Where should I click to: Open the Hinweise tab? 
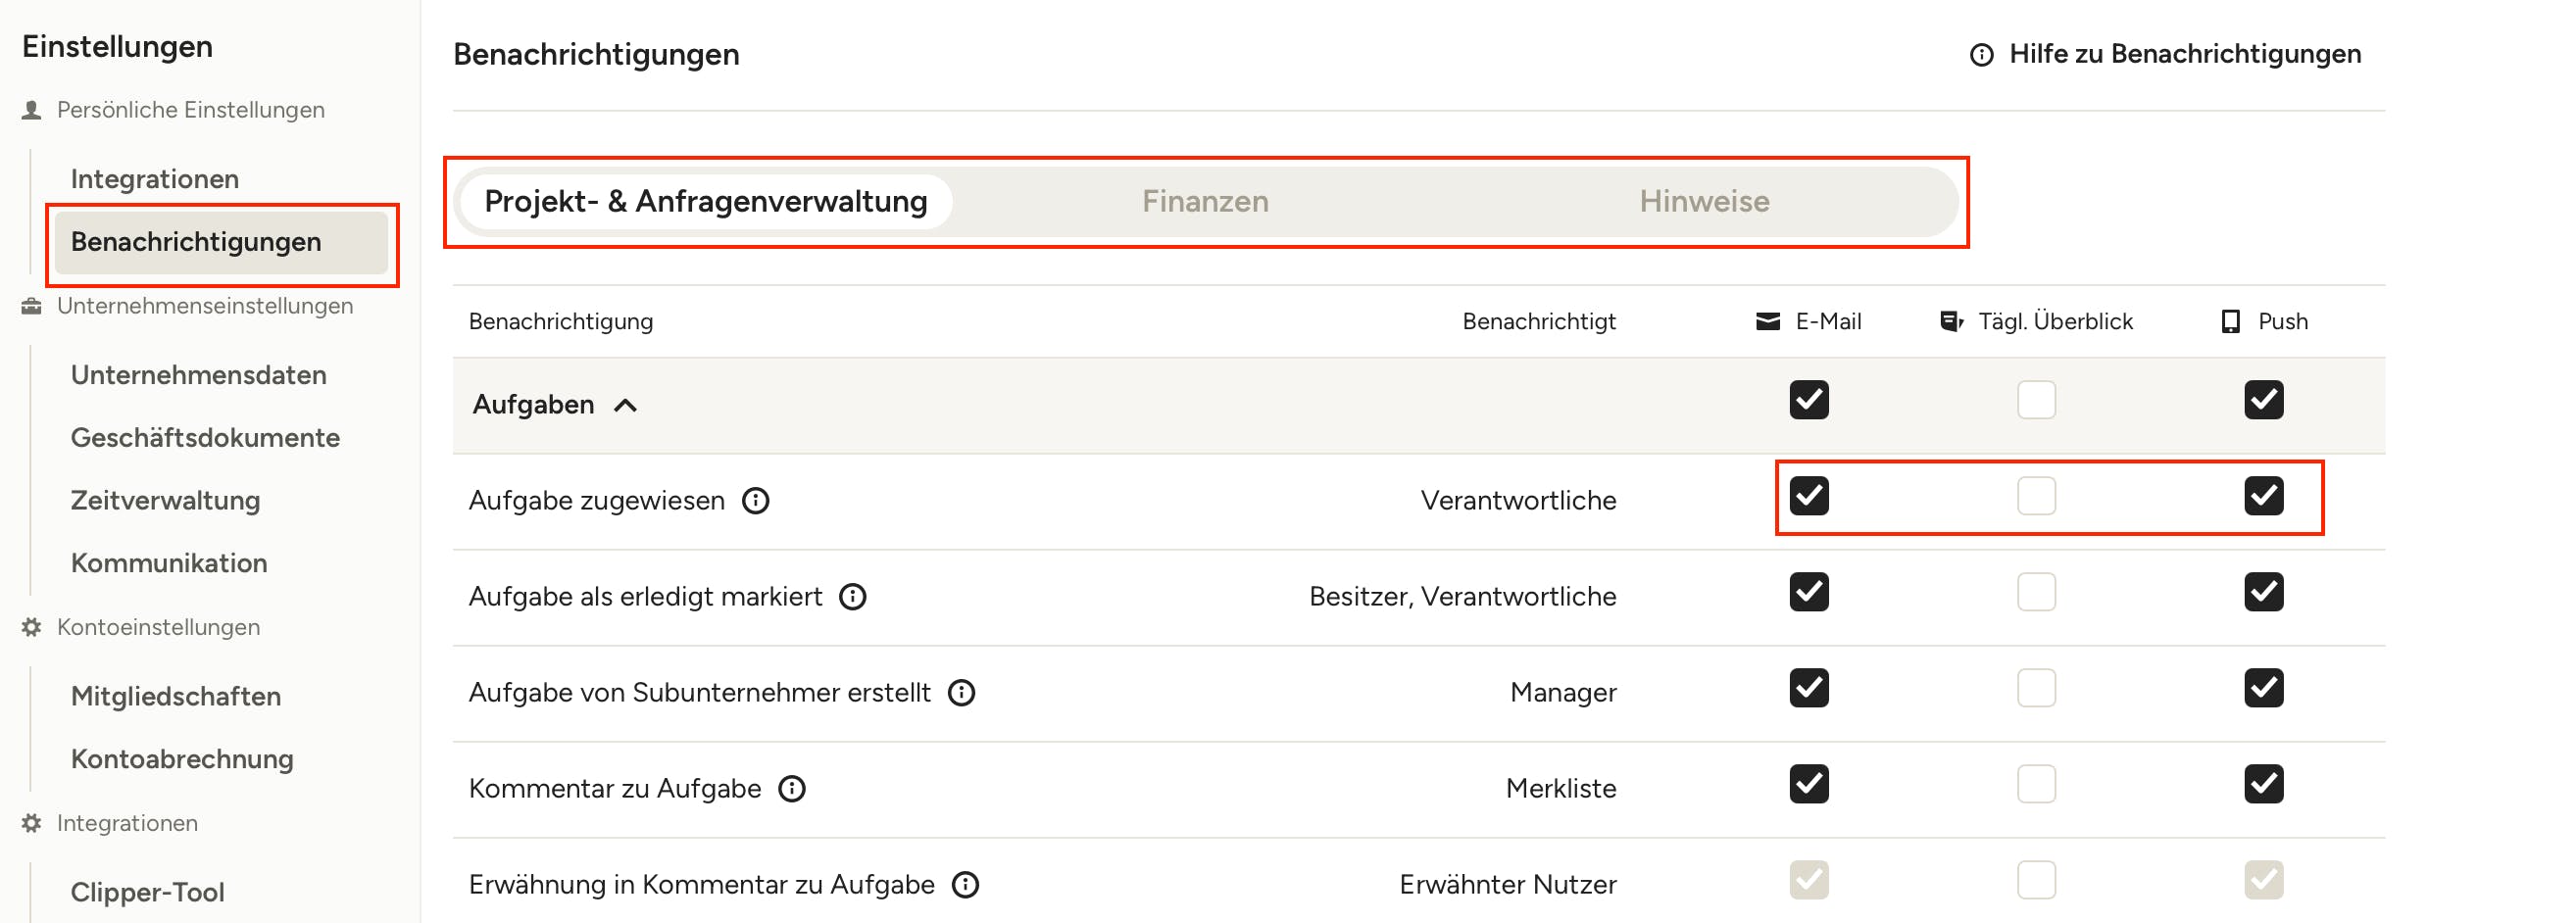pos(1703,201)
